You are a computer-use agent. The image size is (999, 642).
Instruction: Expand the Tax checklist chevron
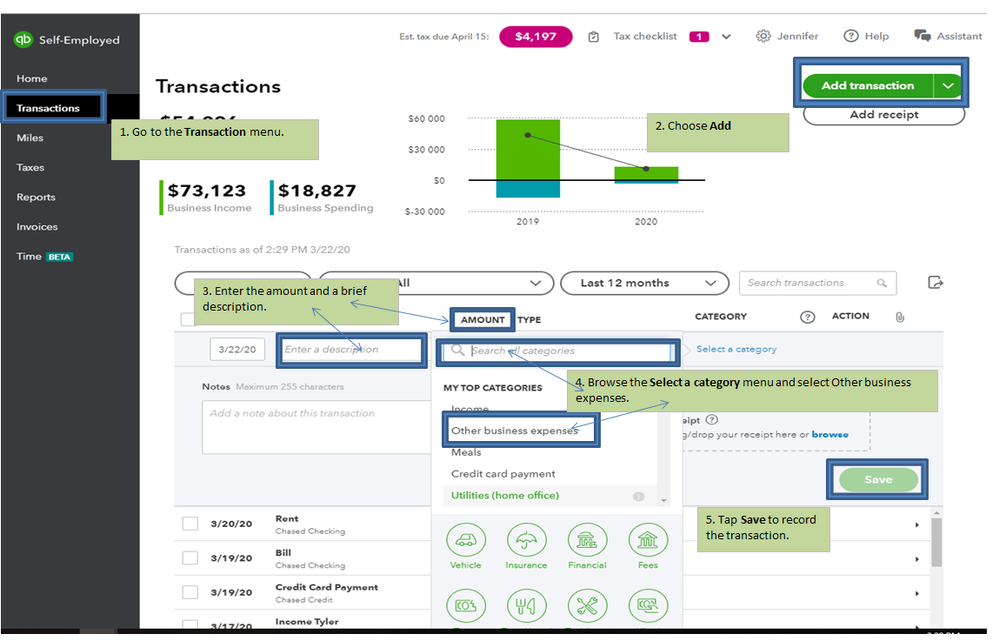point(726,36)
